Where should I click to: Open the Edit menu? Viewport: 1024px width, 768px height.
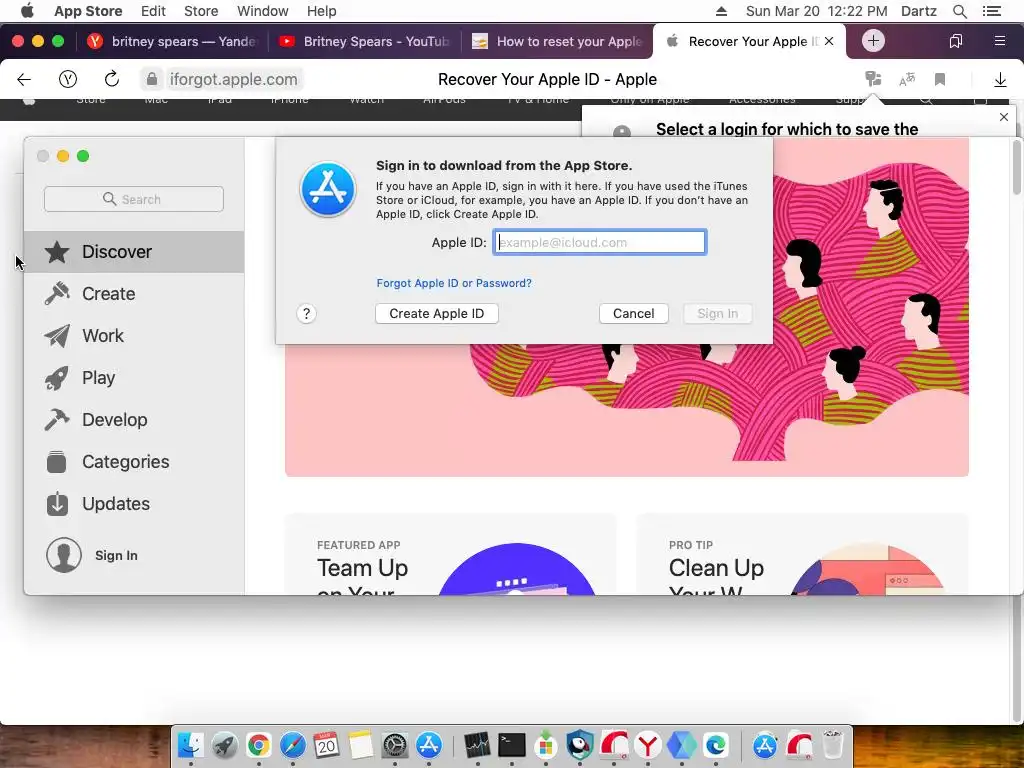click(153, 11)
